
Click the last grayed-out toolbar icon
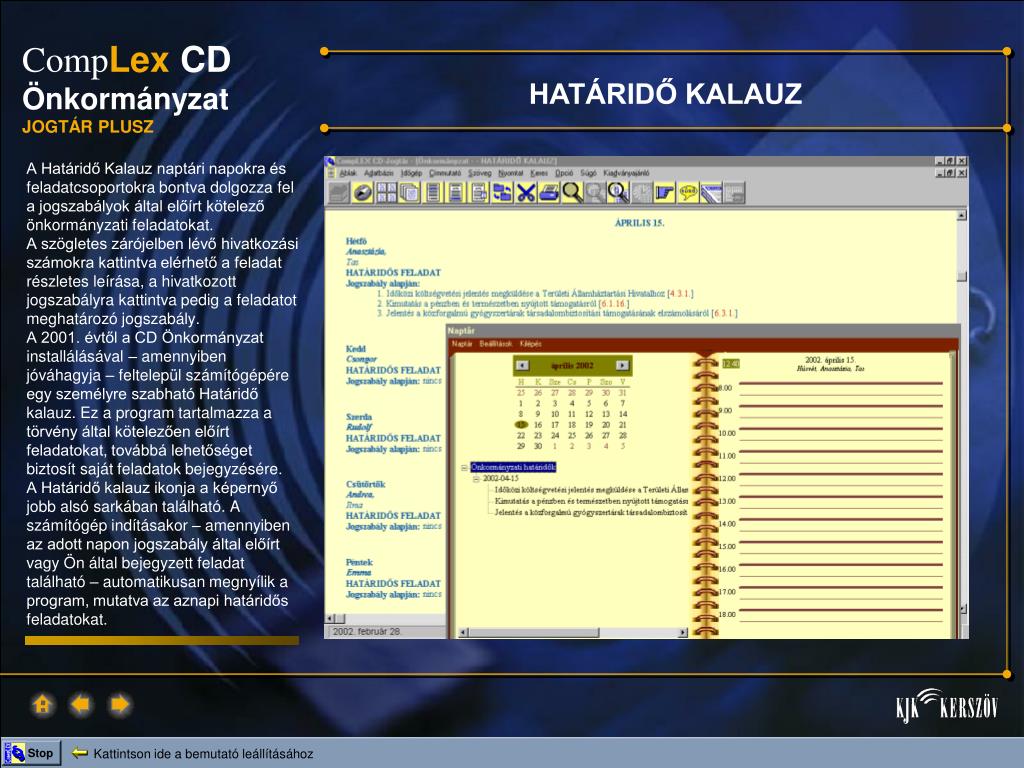734,193
